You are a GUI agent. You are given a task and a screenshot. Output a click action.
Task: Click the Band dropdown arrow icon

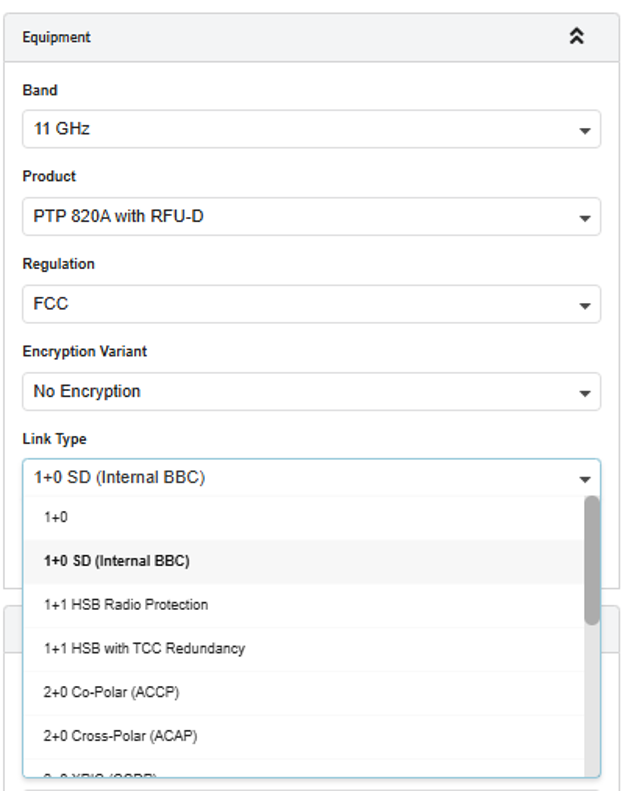[585, 131]
